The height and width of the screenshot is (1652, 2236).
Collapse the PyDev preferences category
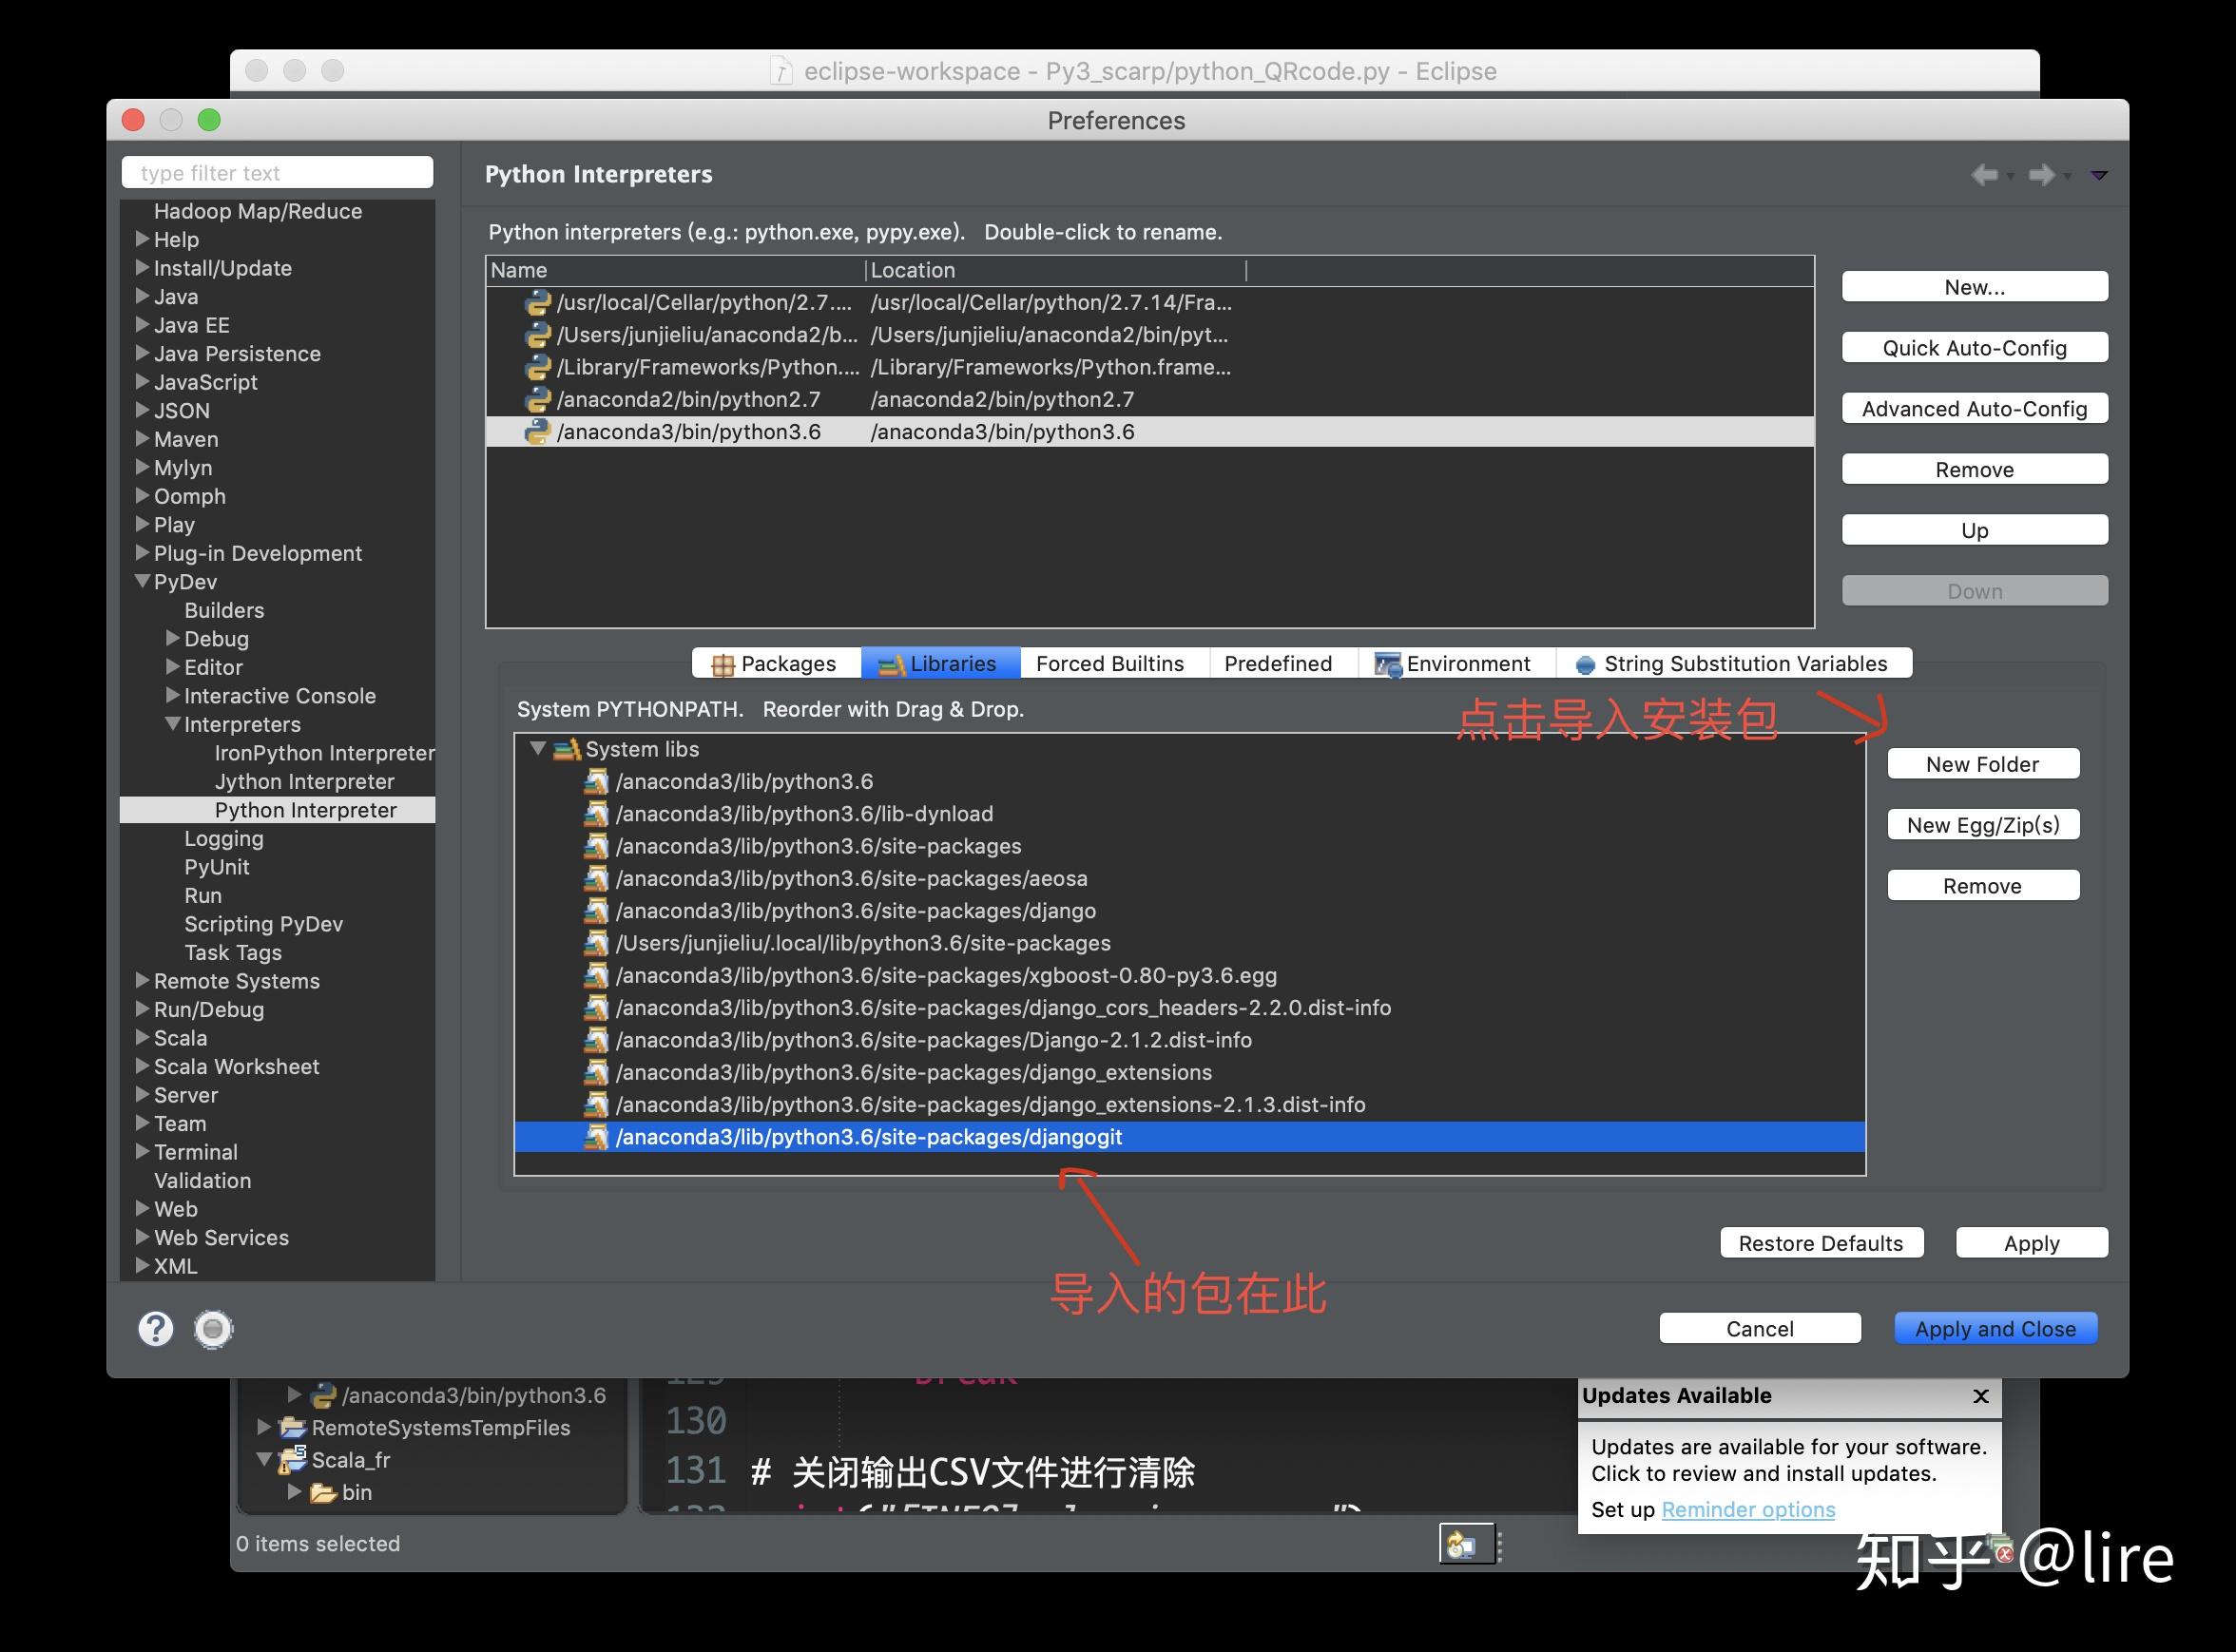(x=142, y=581)
